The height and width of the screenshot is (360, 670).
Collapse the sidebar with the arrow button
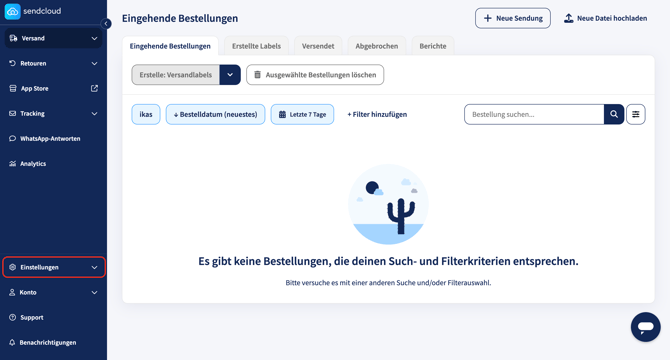tap(106, 23)
